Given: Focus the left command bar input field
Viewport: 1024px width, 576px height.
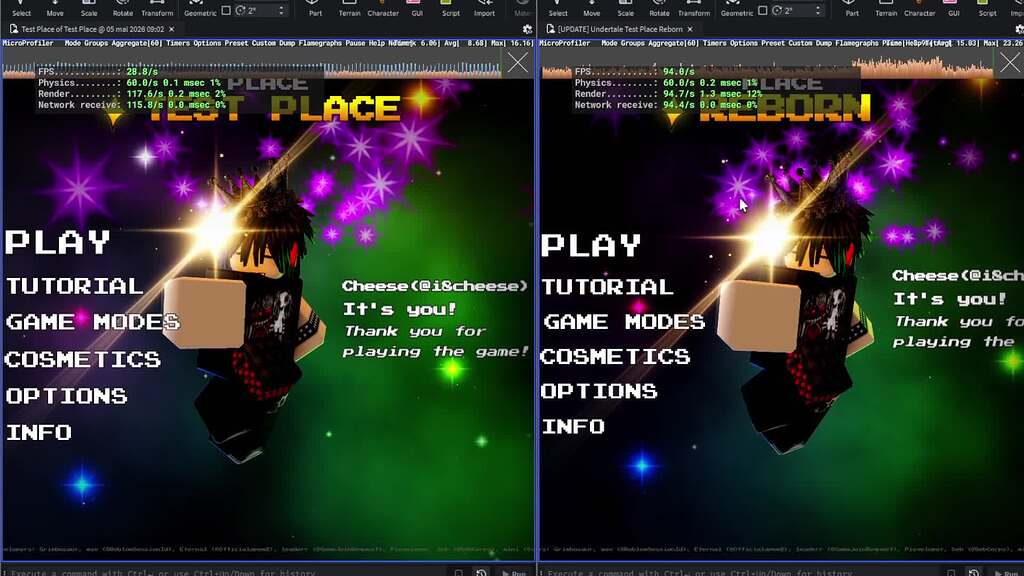Looking at the screenshot, I should point(229,573).
